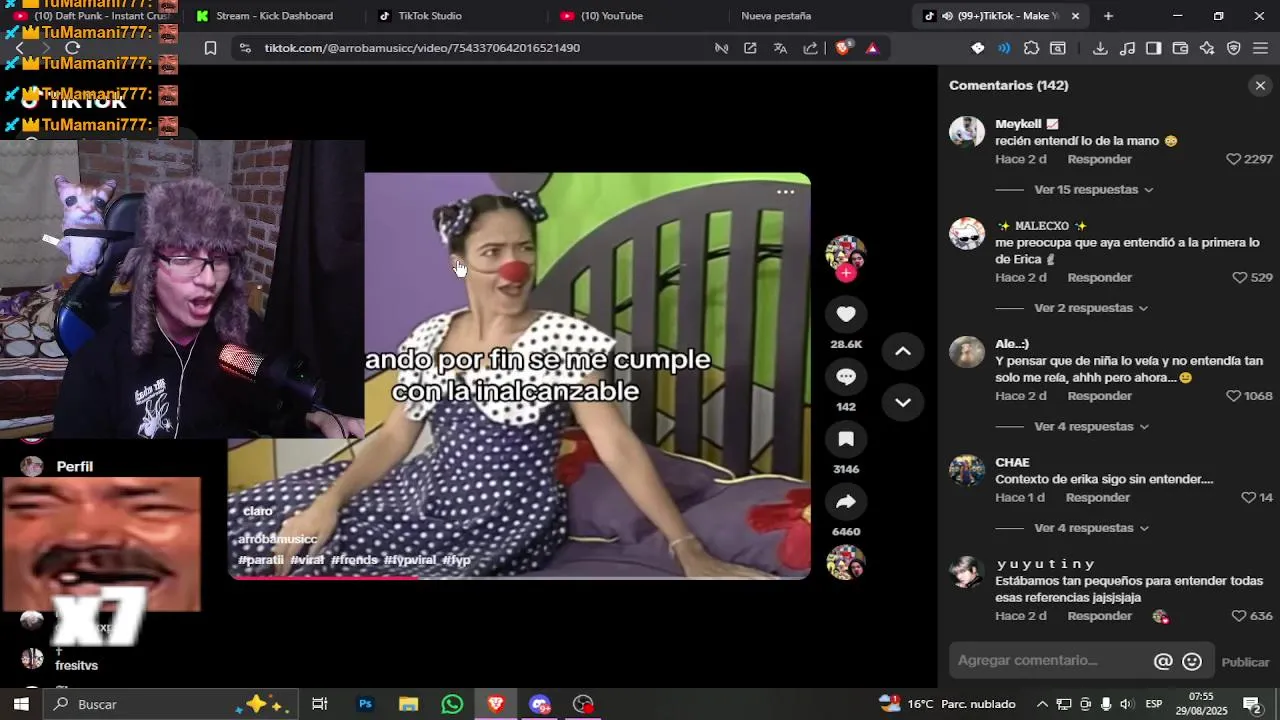Screen dimensions: 1280x720
Task: Like yuyutiny's comment heart
Action: [1239, 616]
